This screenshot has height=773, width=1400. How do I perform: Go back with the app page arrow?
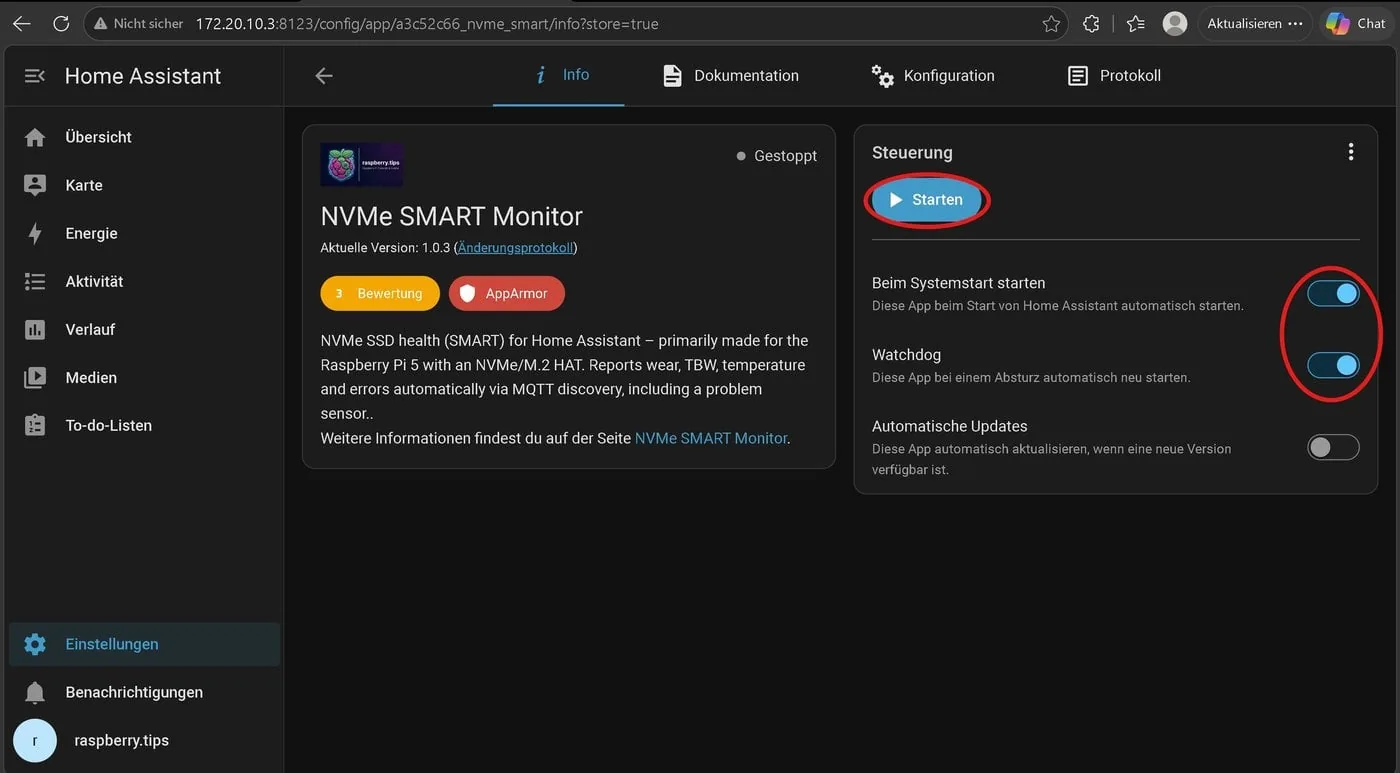[323, 76]
